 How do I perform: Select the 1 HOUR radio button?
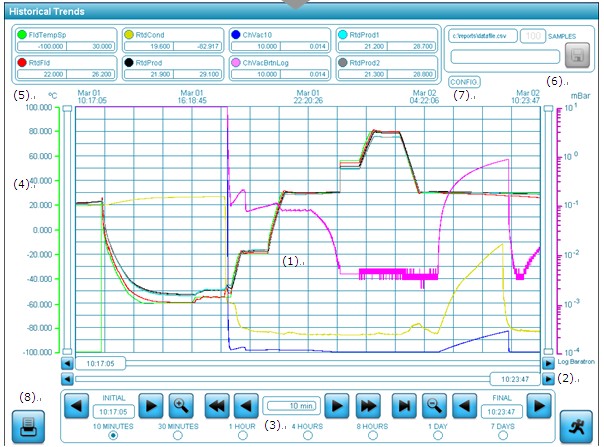click(242, 435)
